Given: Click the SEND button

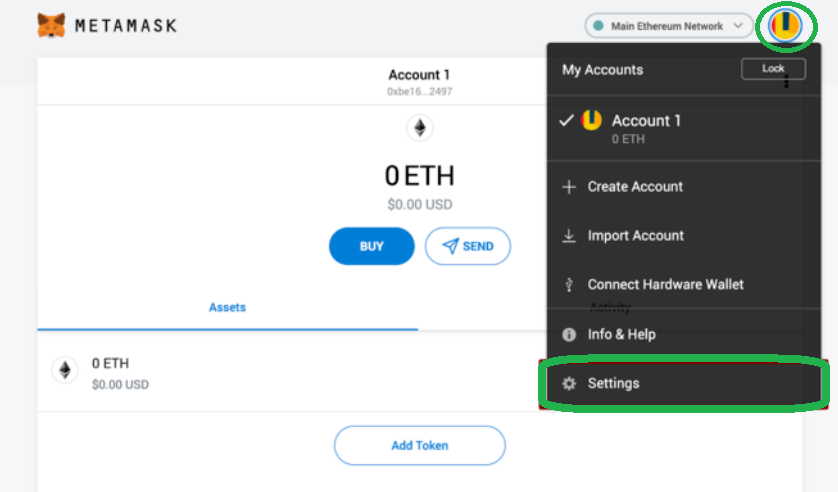Looking at the screenshot, I should [468, 246].
